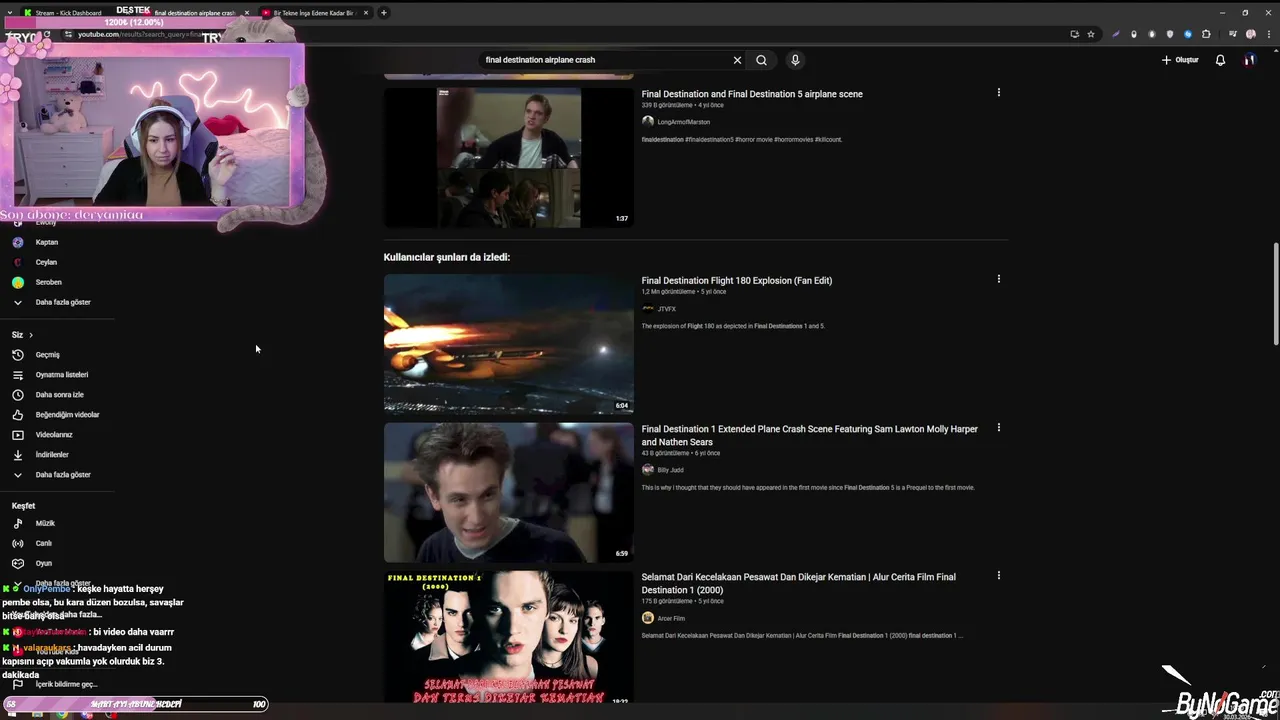
Task: Click the page vertical scrollbar thumb
Action: point(1275,294)
